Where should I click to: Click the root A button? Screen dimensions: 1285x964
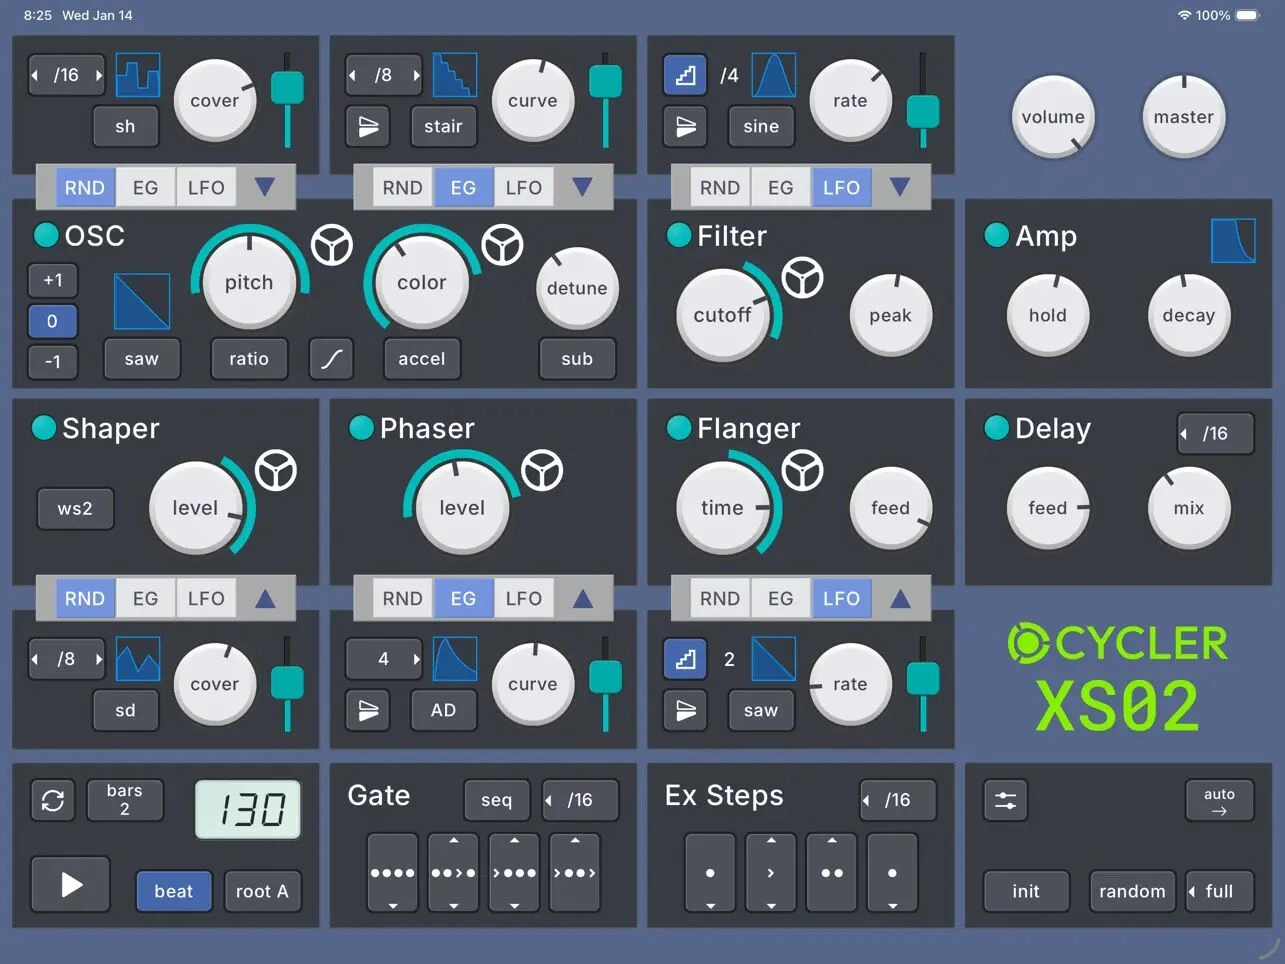tap(262, 891)
